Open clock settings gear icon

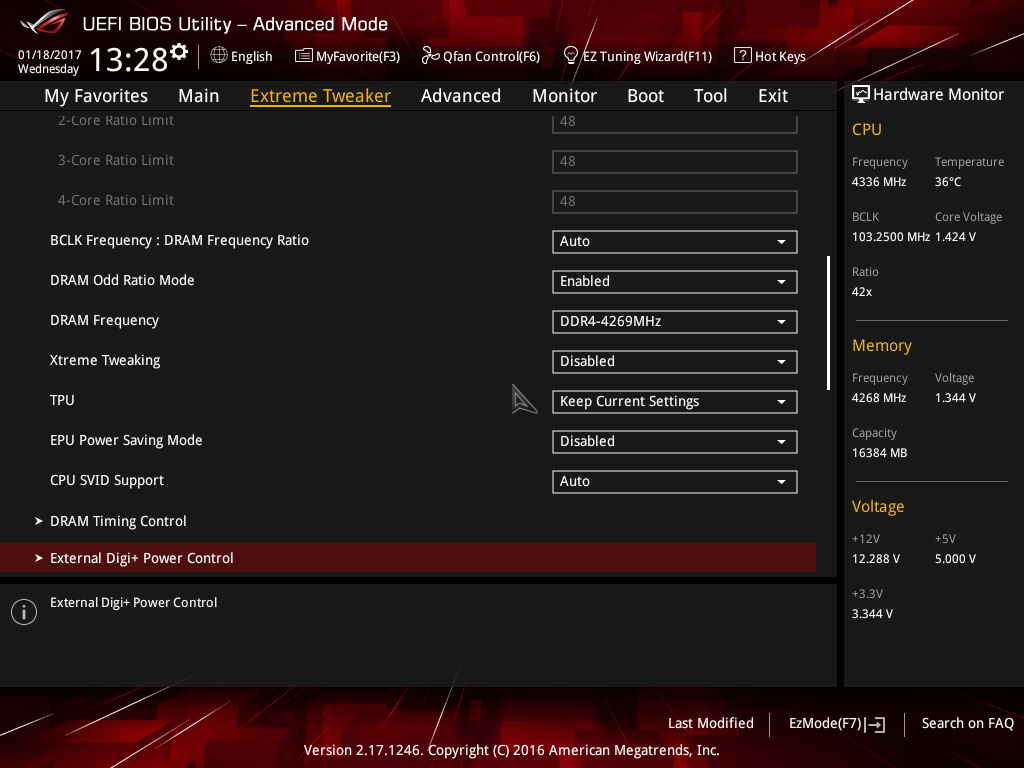point(179,52)
